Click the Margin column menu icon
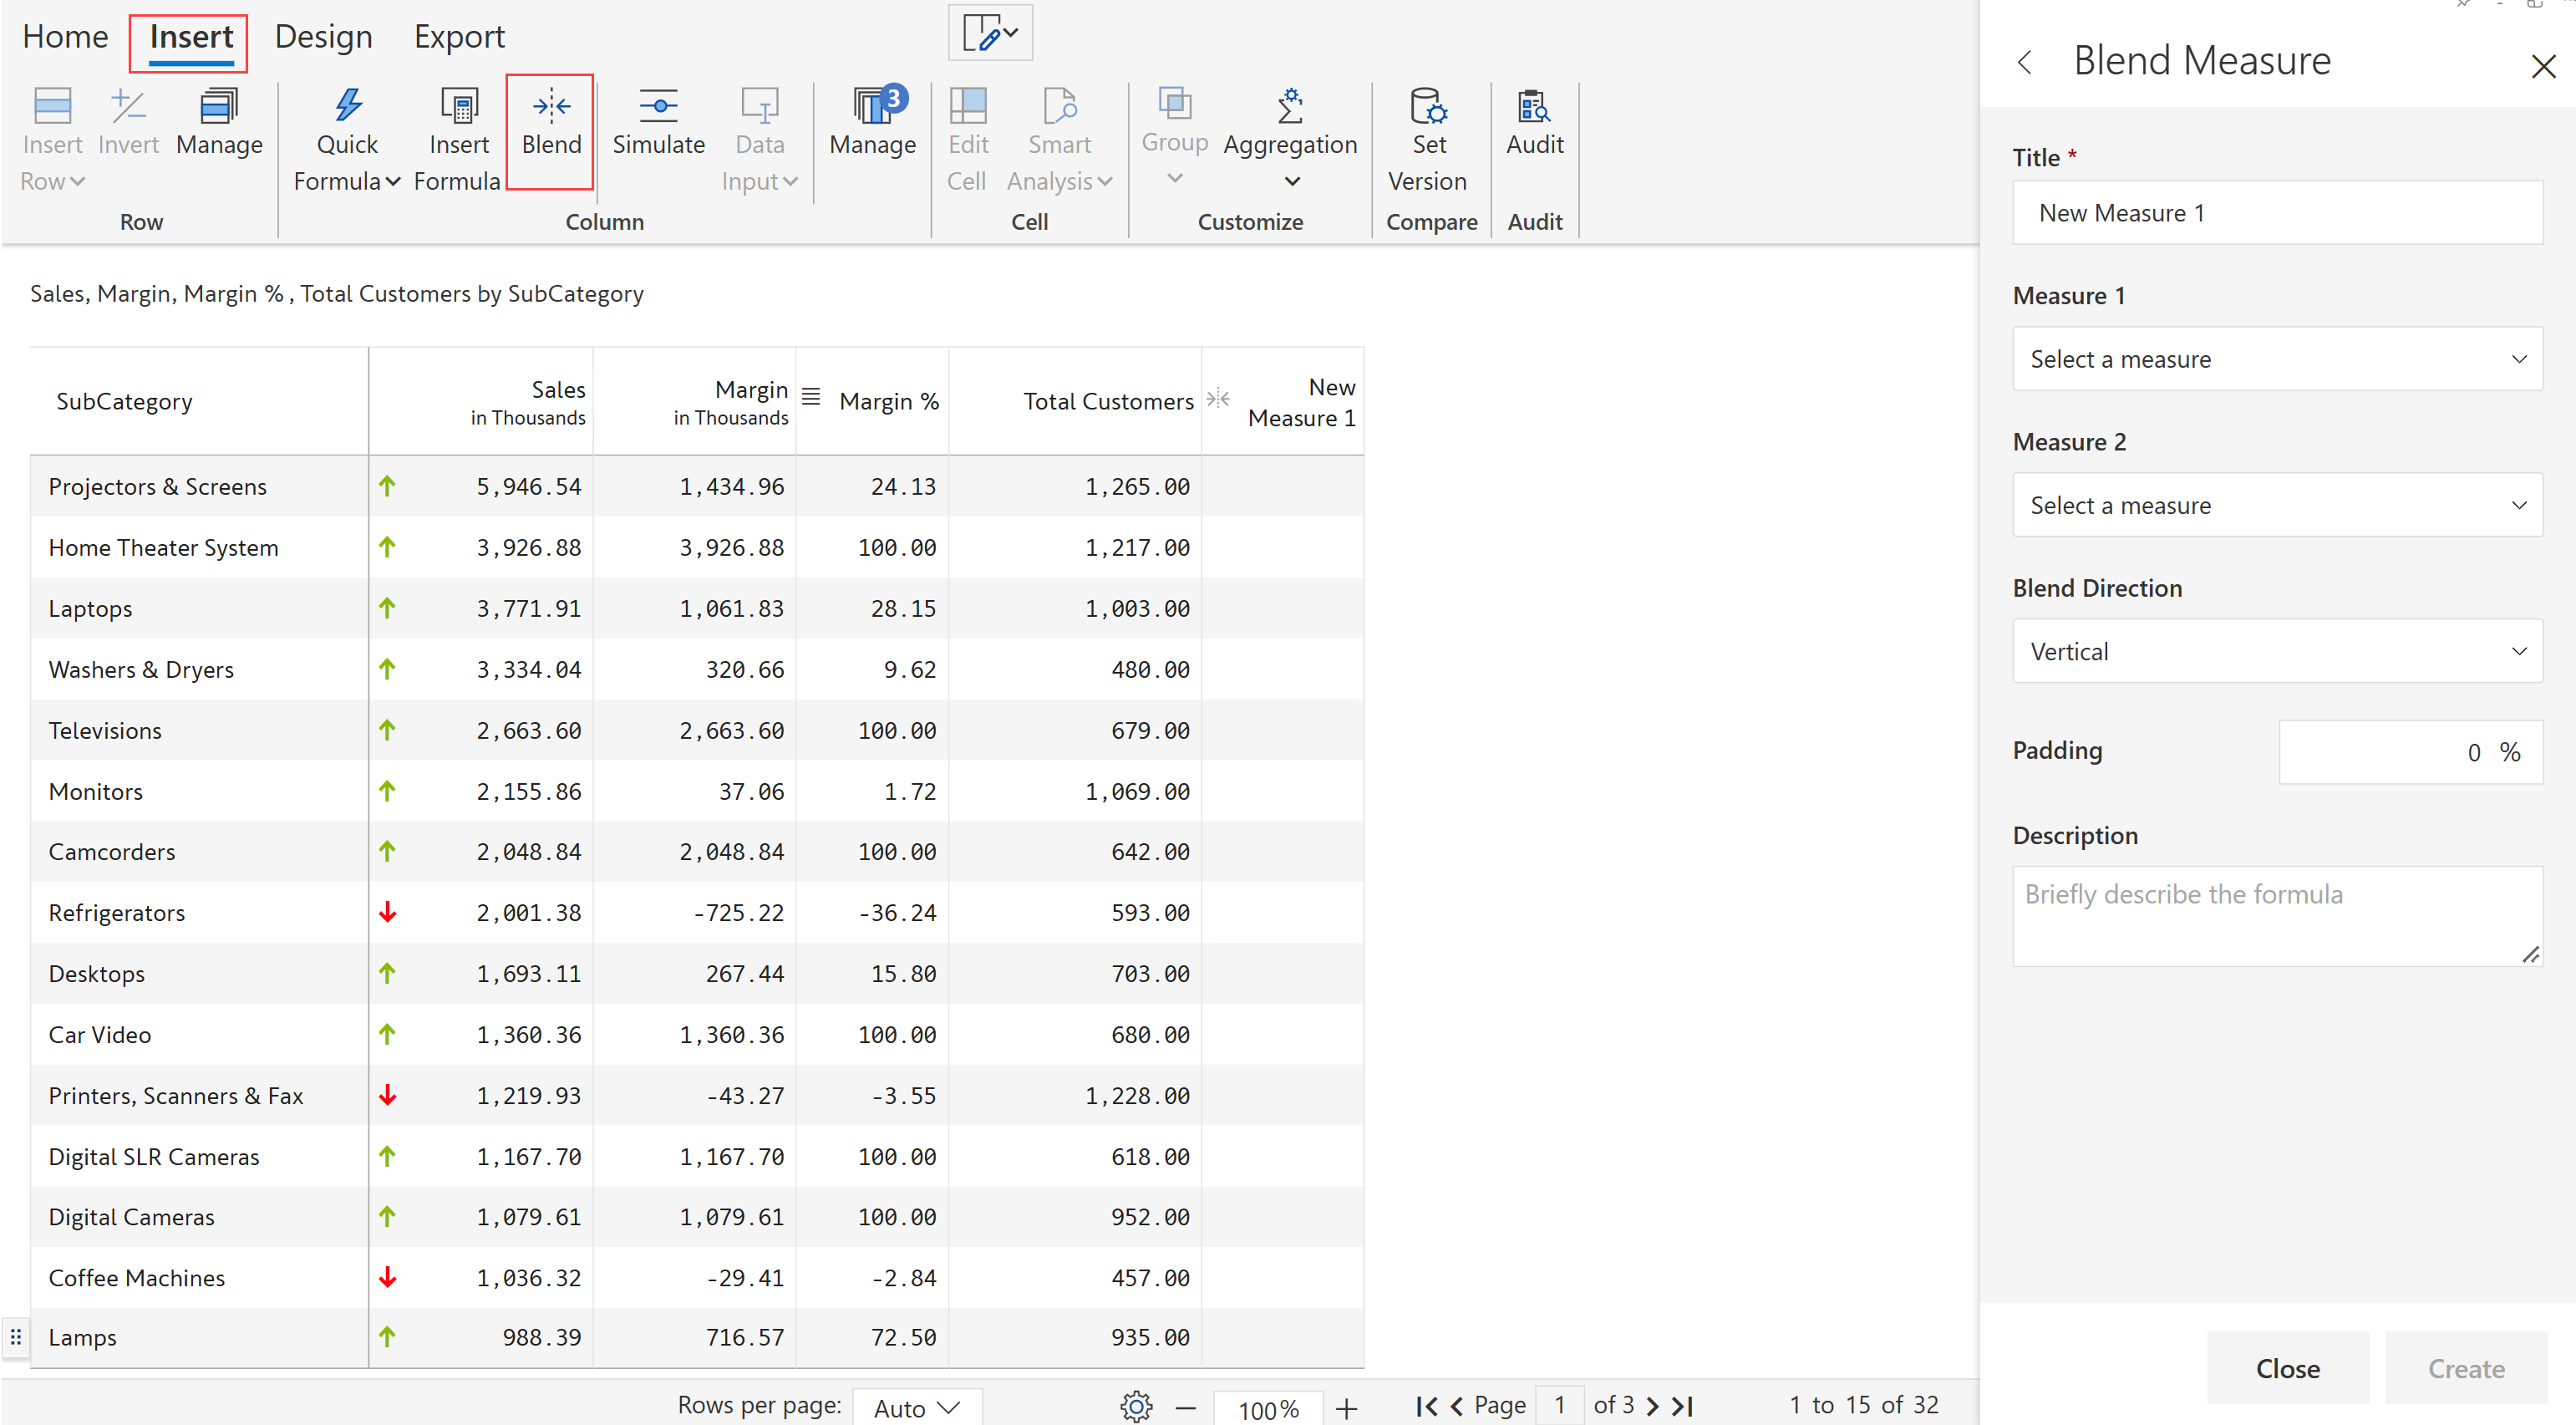This screenshot has height=1425, width=2576. (x=811, y=397)
